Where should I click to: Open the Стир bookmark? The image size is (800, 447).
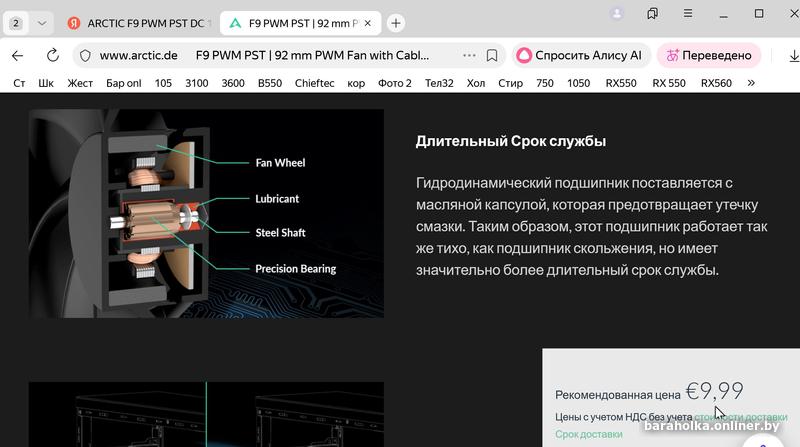coord(510,83)
